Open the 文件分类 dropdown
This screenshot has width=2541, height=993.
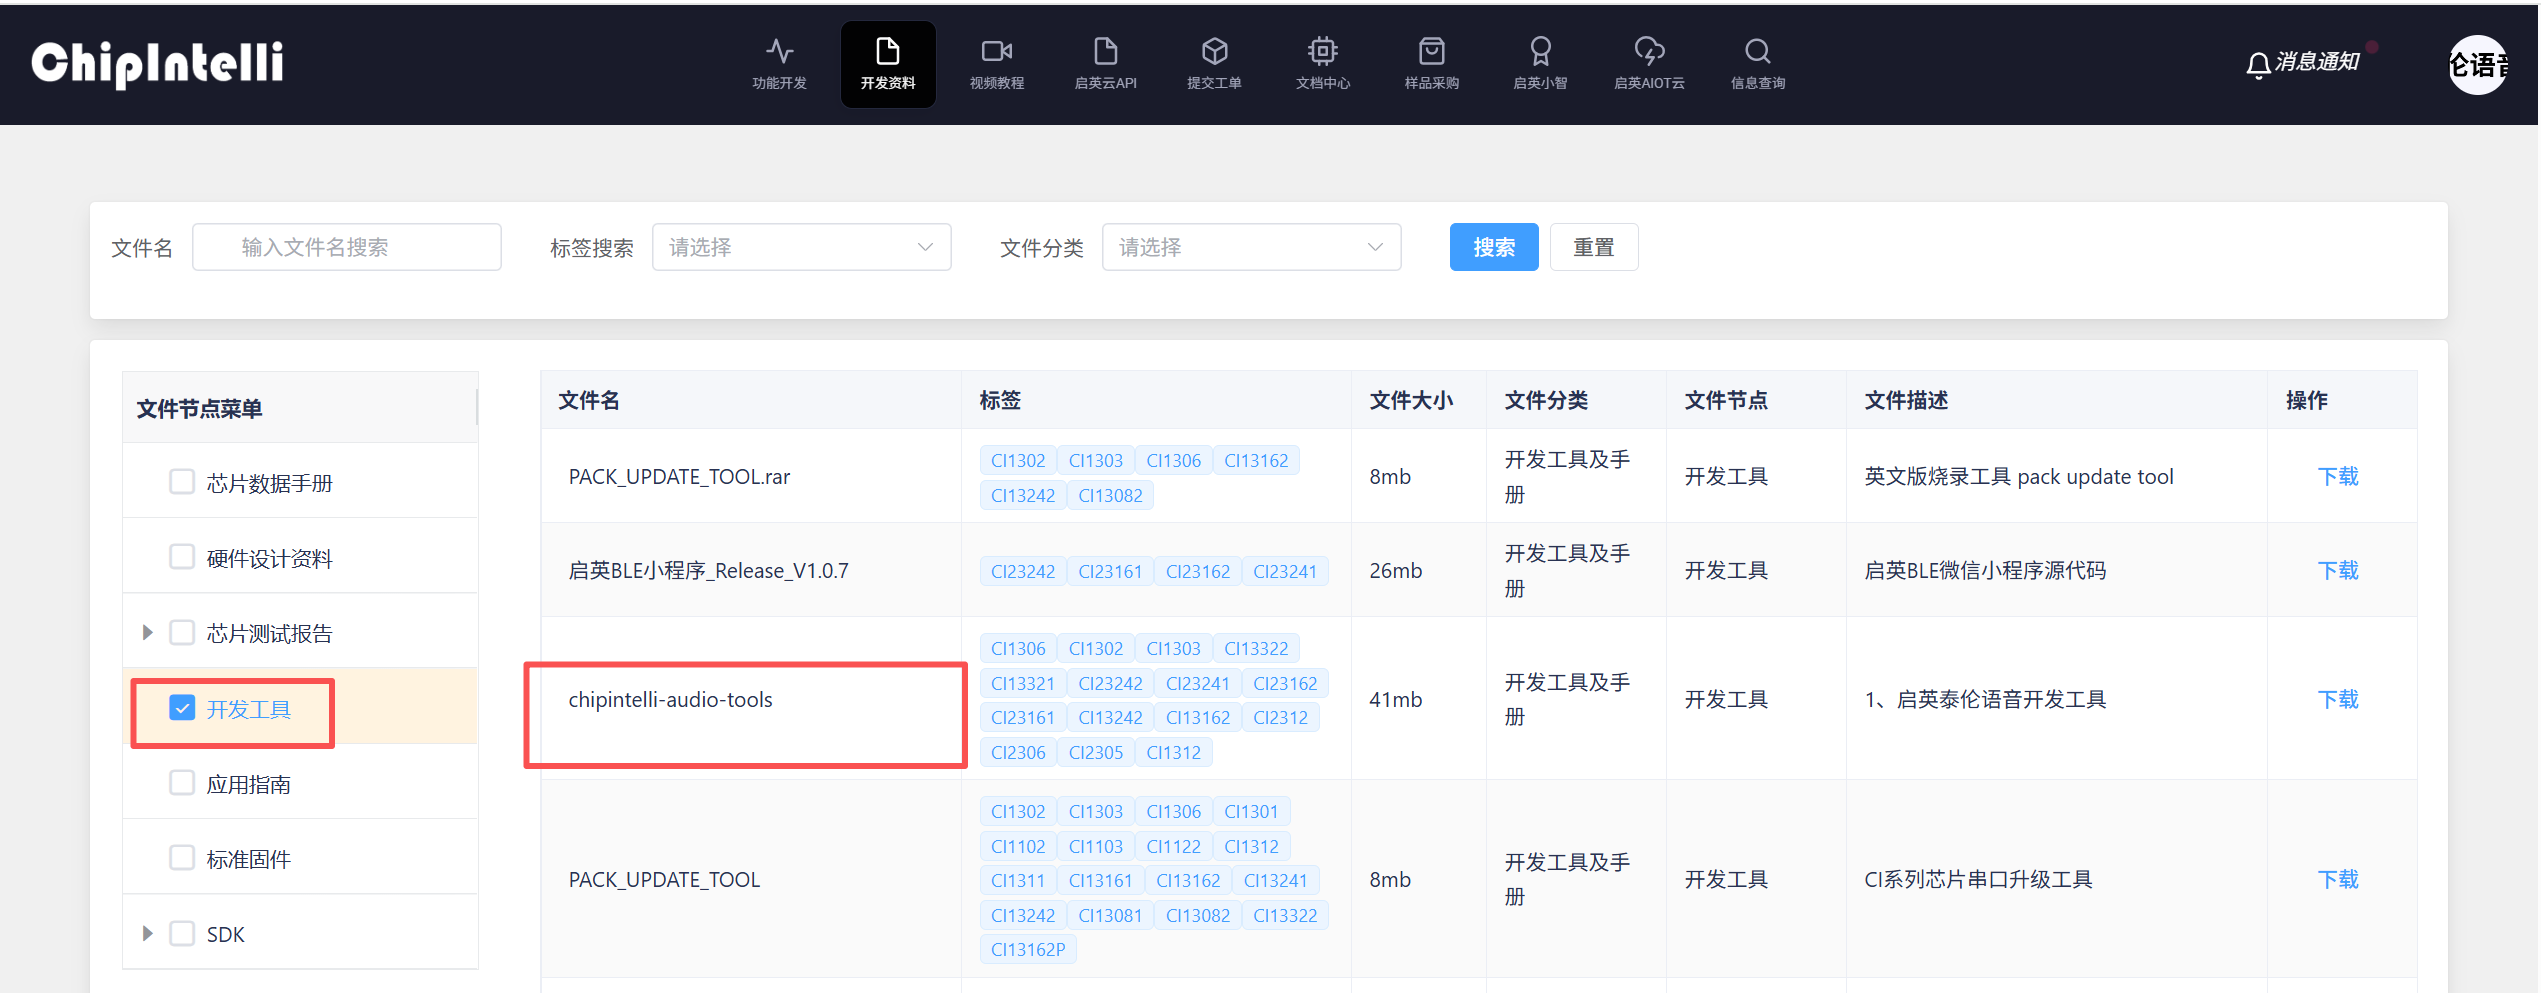pyautogui.click(x=1251, y=247)
